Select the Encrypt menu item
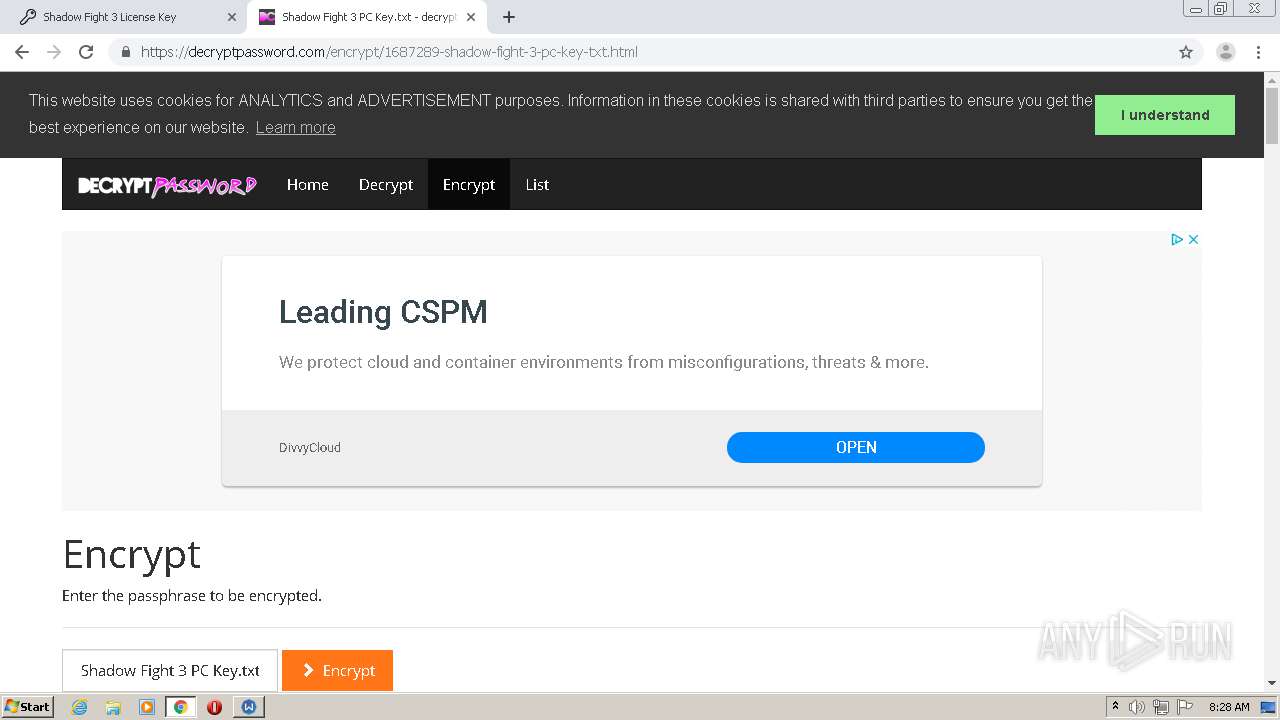 (x=469, y=184)
